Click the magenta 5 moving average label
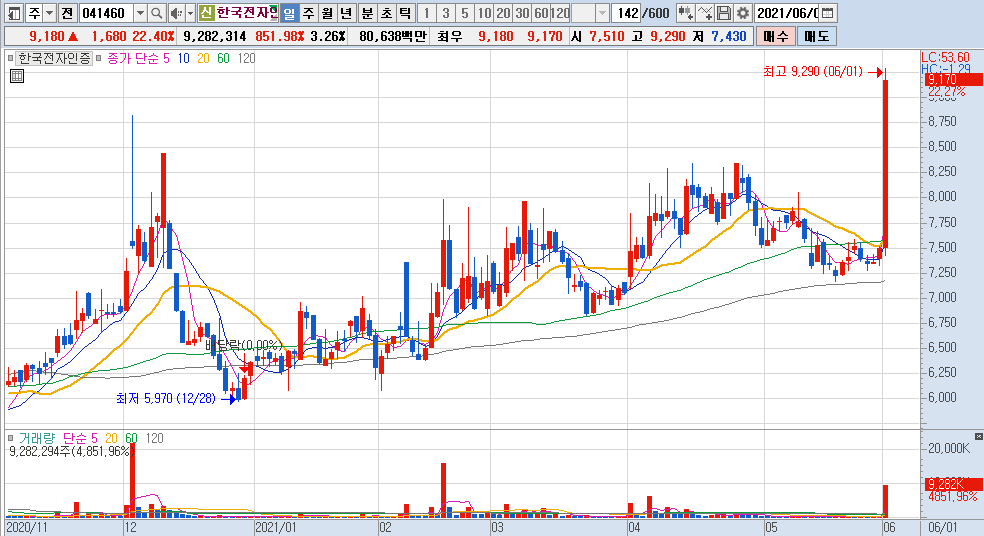Image resolution: width=984 pixels, height=536 pixels. tap(166, 58)
